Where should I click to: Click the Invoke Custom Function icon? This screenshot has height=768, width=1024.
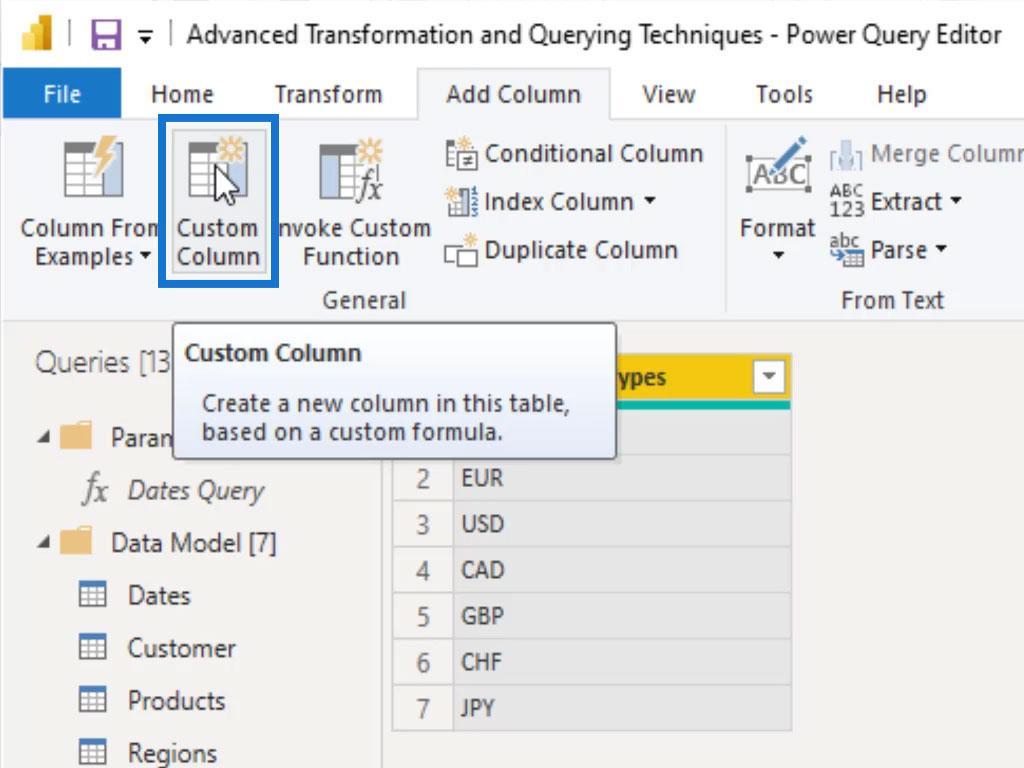tap(351, 169)
